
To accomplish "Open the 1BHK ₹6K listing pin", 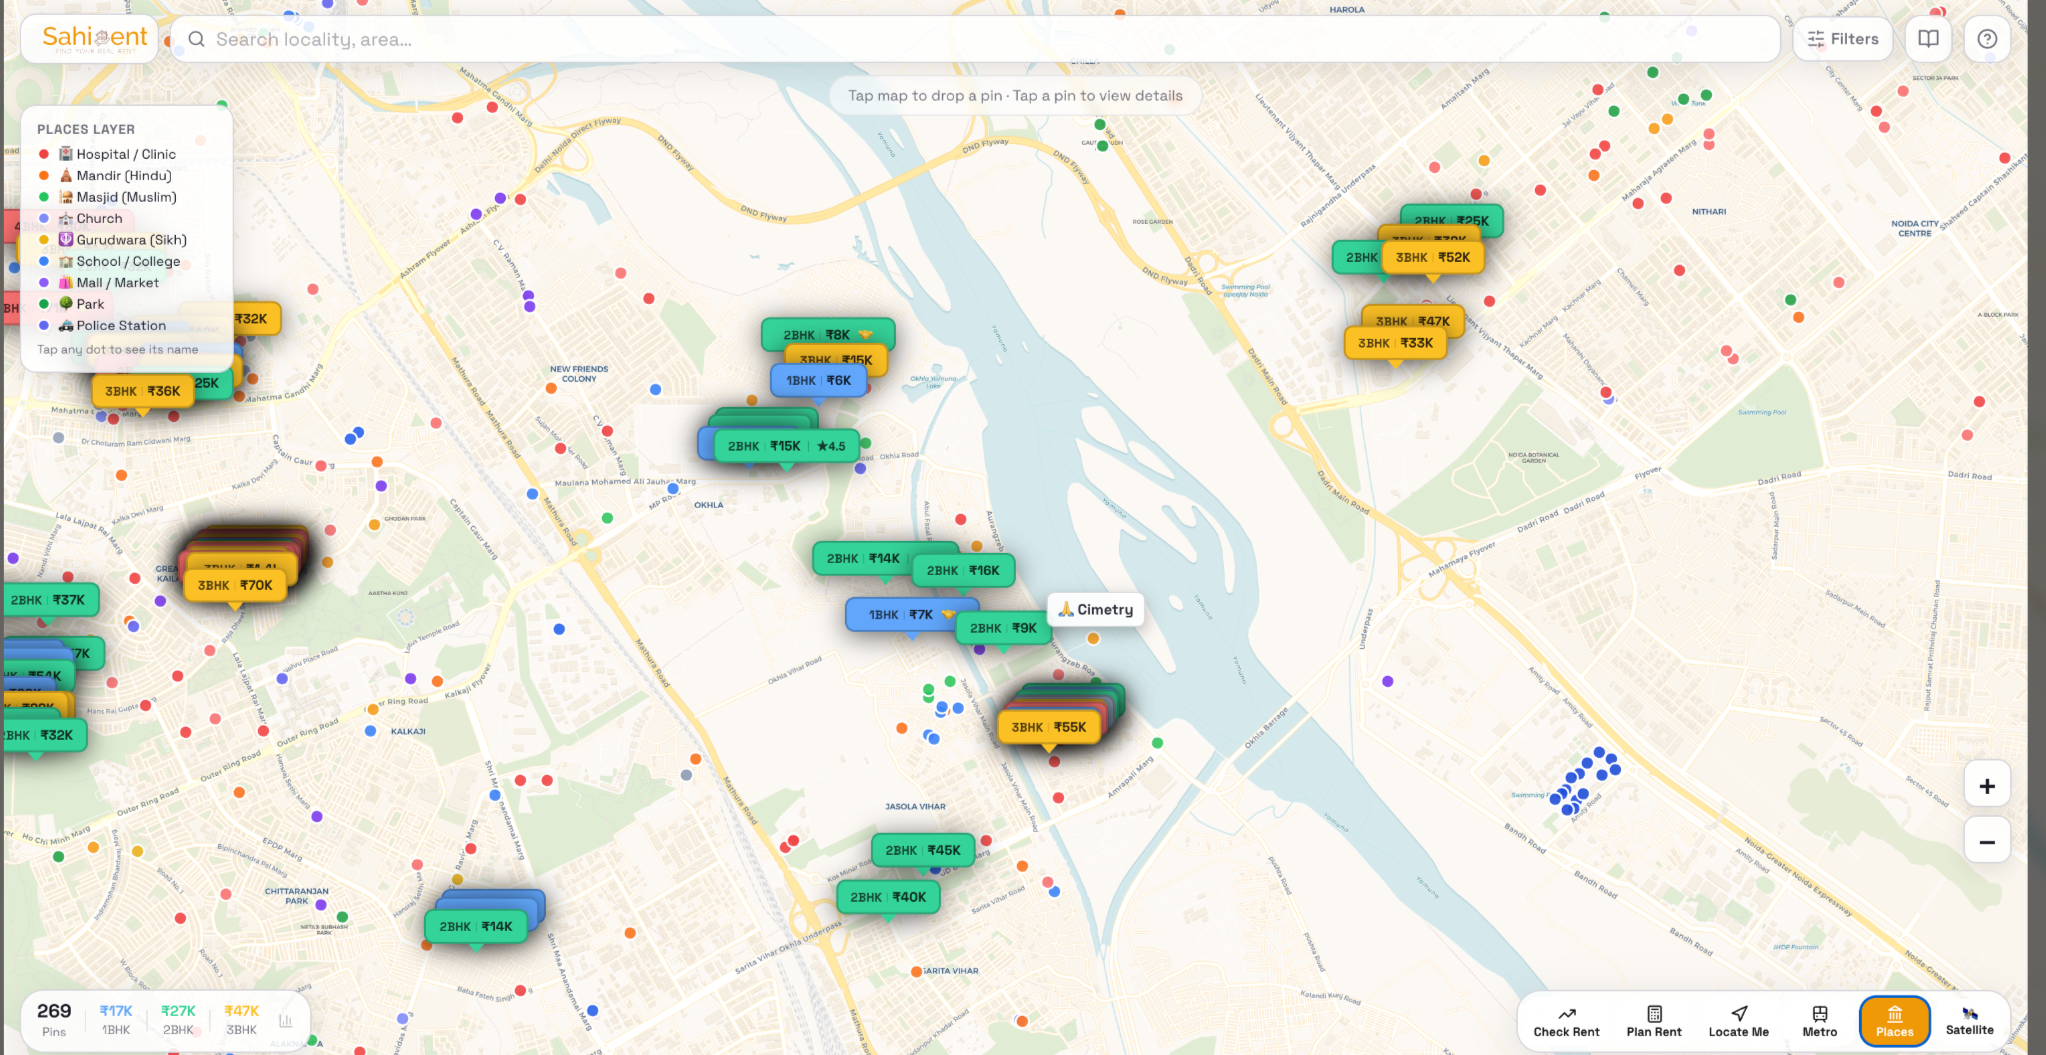I will (x=818, y=380).
